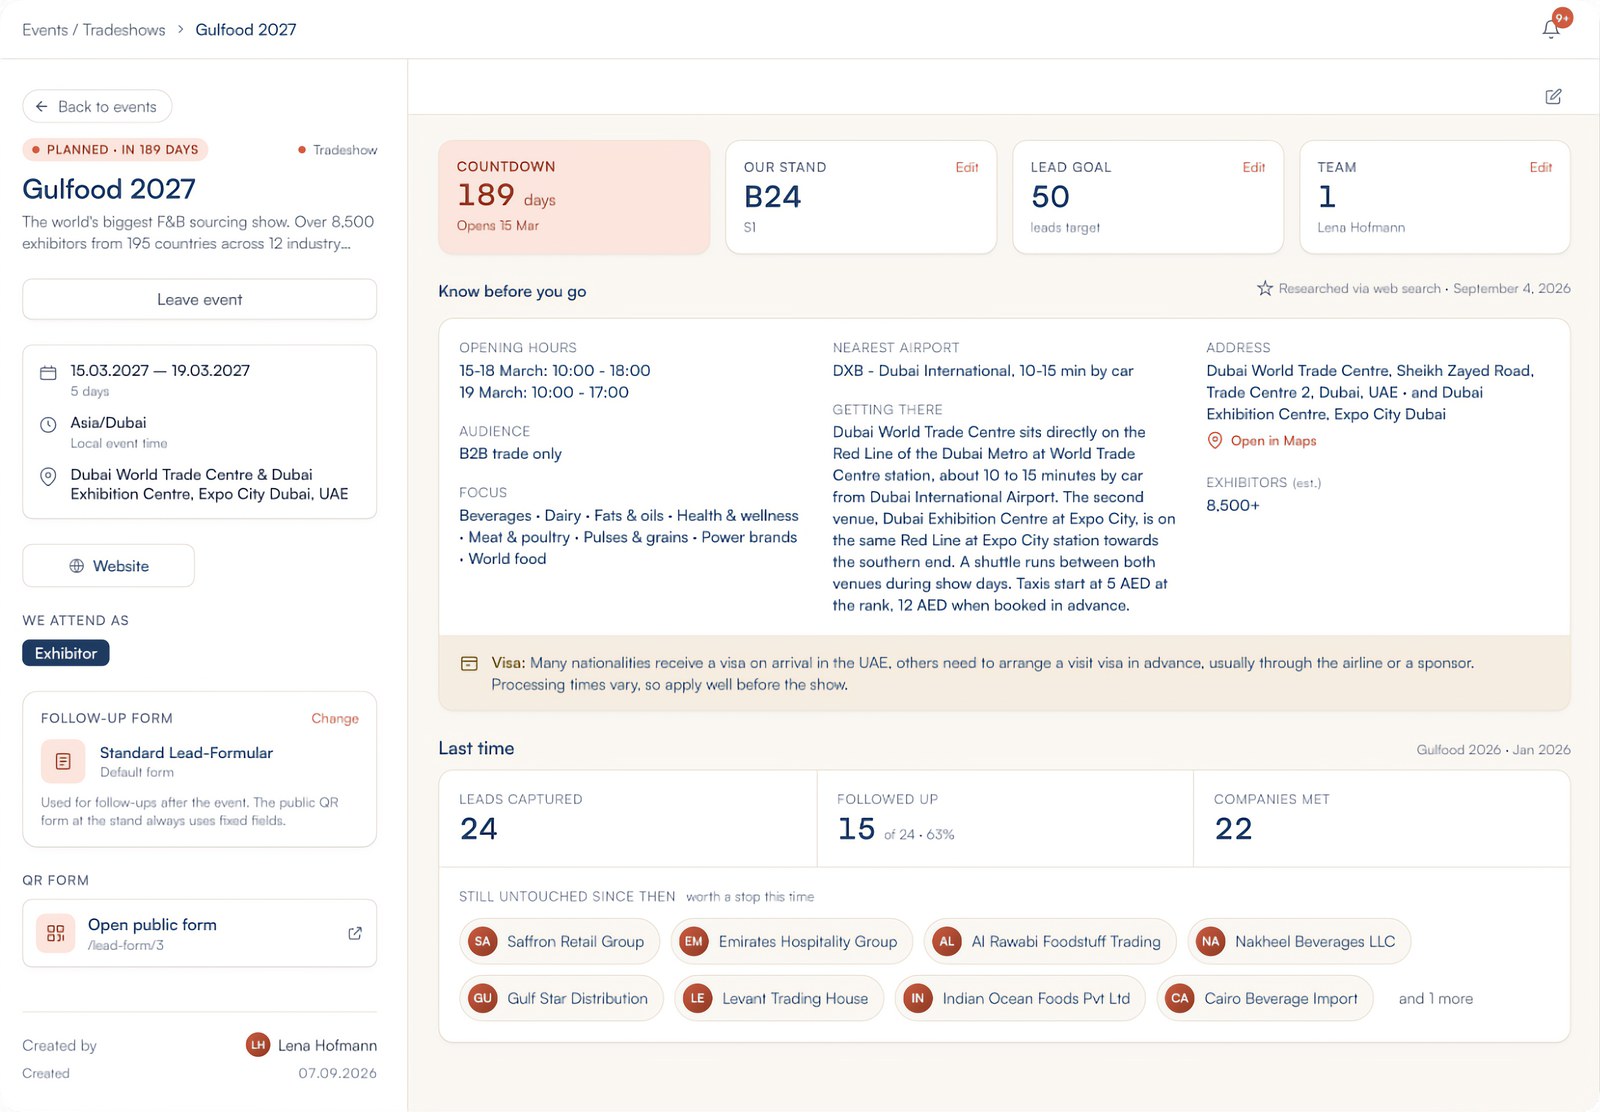This screenshot has height=1112, width=1600.
Task: Open Al Rawabi Foodstuff Trading chip
Action: point(1050,941)
